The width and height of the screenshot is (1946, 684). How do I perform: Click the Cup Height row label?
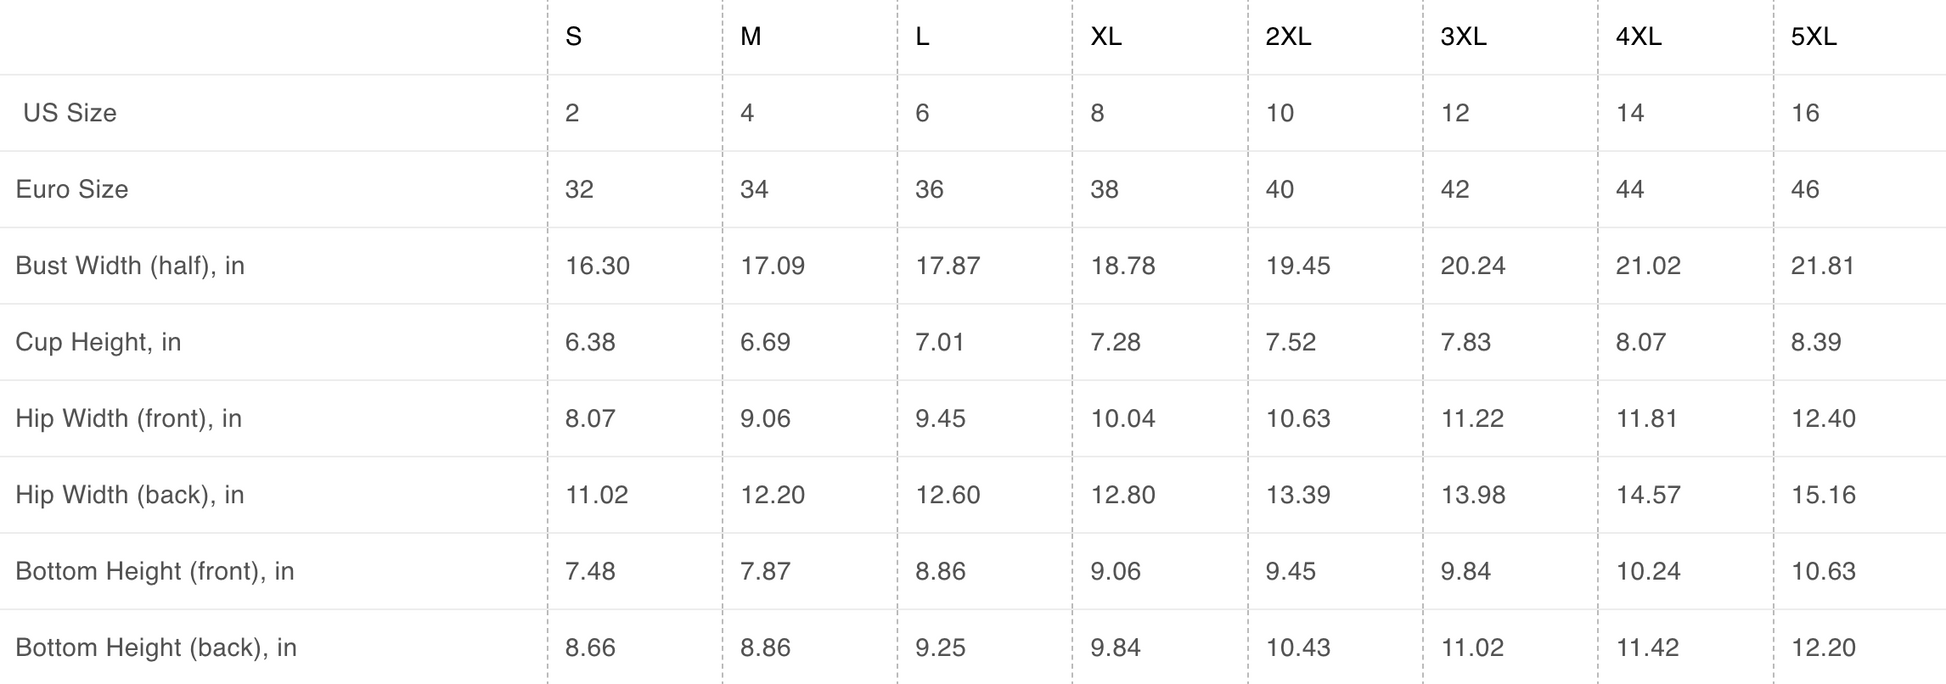[x=98, y=342]
